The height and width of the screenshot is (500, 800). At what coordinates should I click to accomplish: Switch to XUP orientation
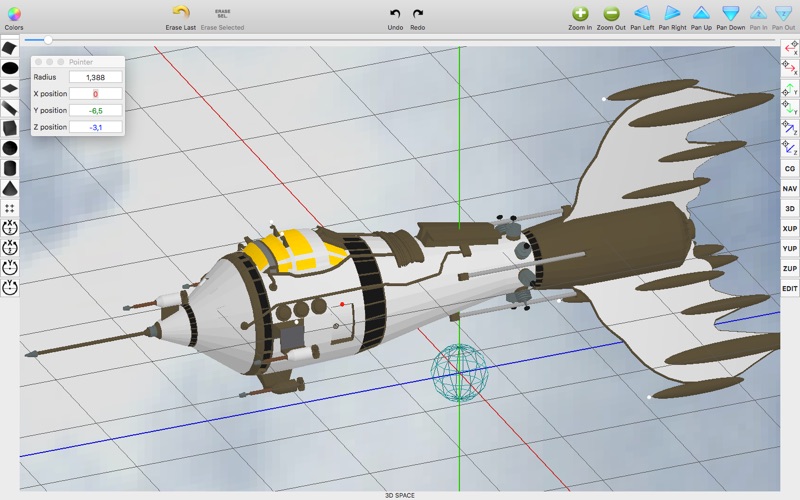point(790,228)
